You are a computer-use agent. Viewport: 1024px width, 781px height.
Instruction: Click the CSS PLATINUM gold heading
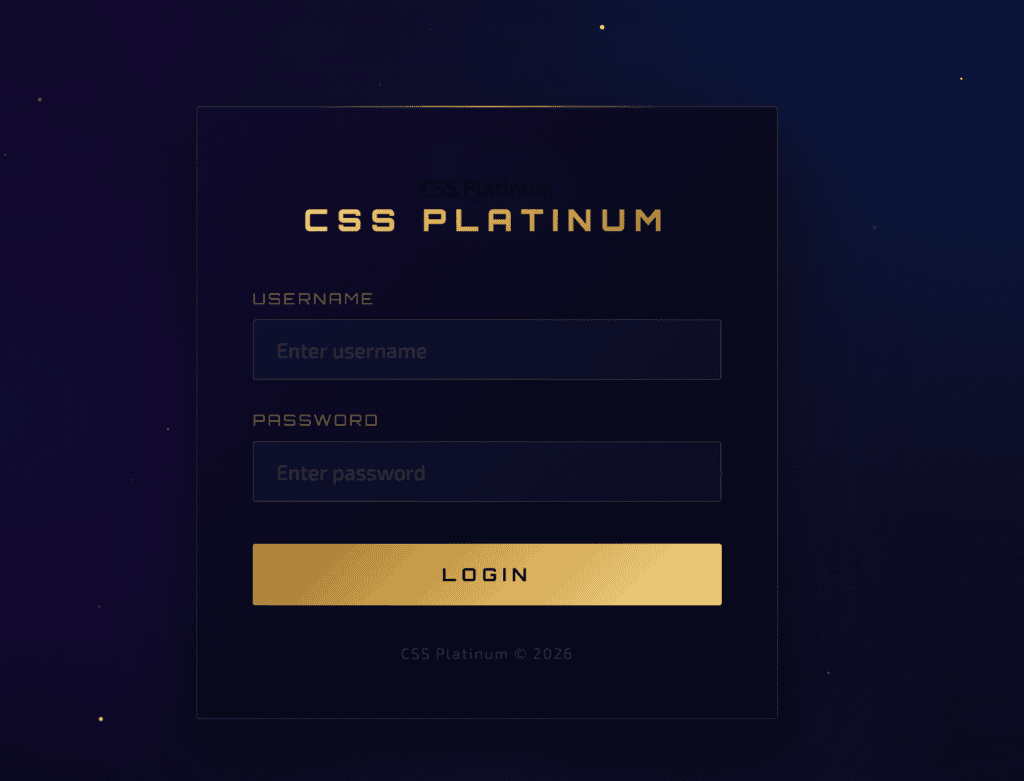(484, 220)
